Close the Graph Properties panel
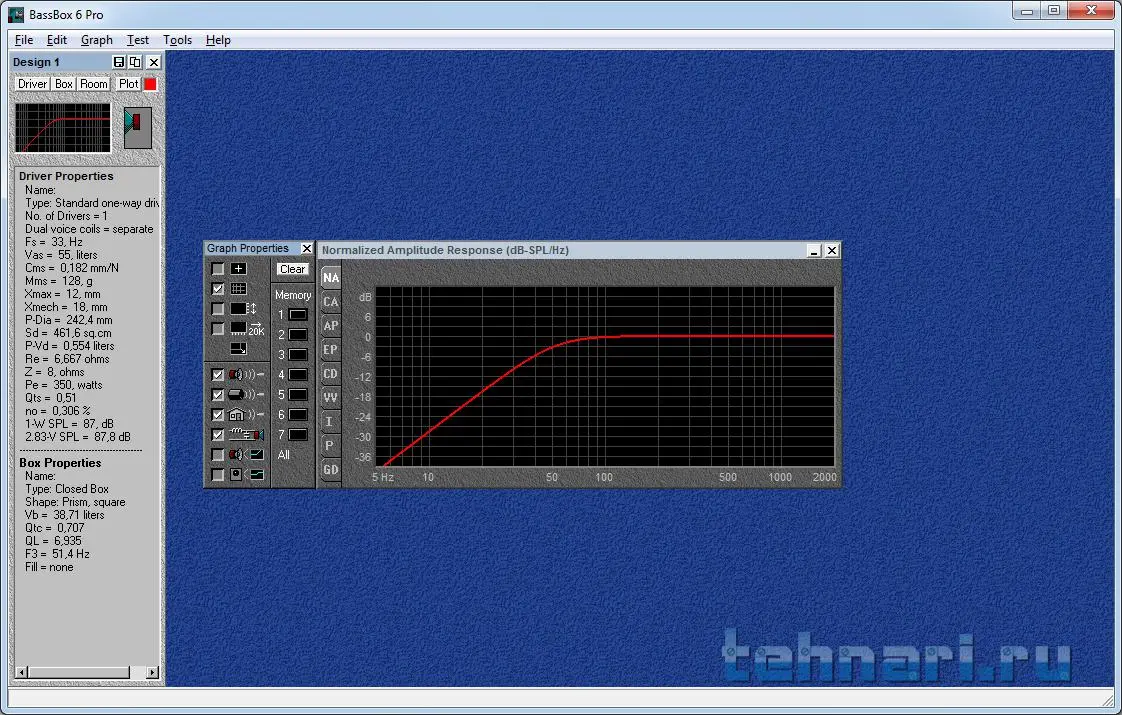1122x715 pixels. (307, 248)
